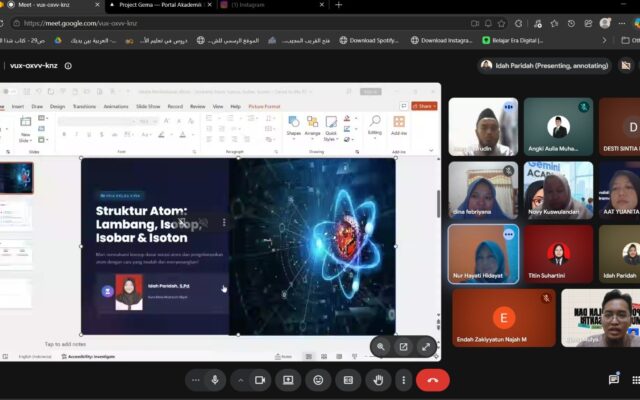
Task: Switch to Project Gema Portal Akademik browser tab
Action: point(160,5)
